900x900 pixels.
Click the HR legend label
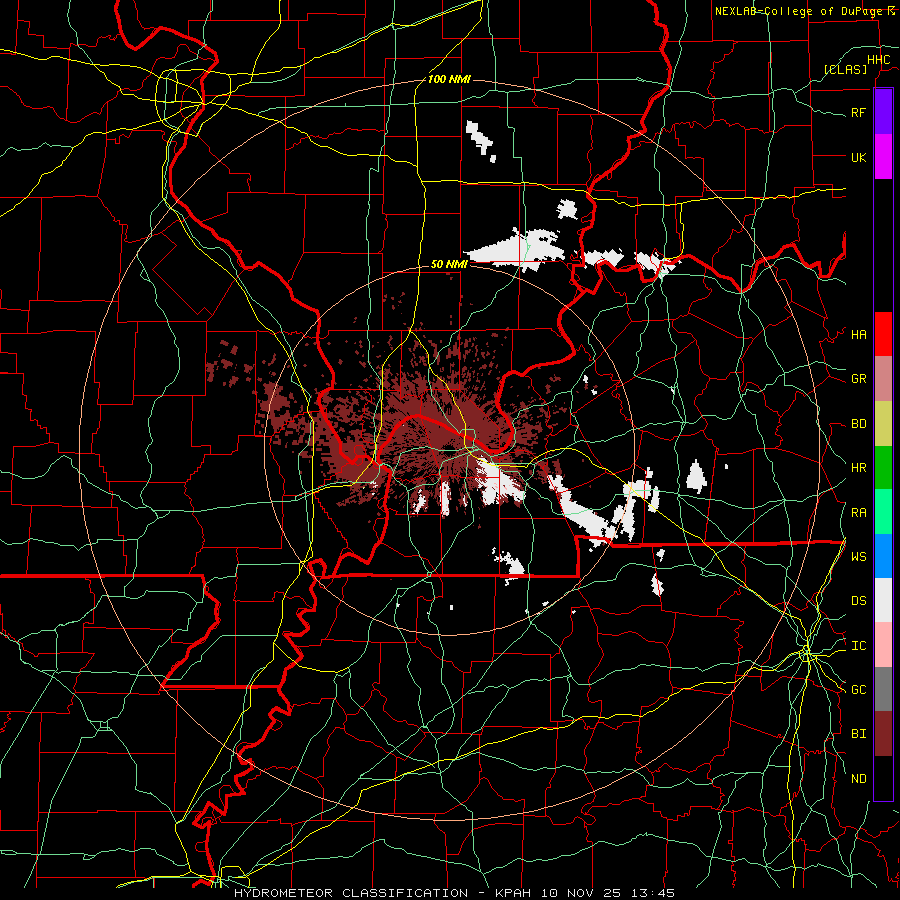tap(858, 468)
